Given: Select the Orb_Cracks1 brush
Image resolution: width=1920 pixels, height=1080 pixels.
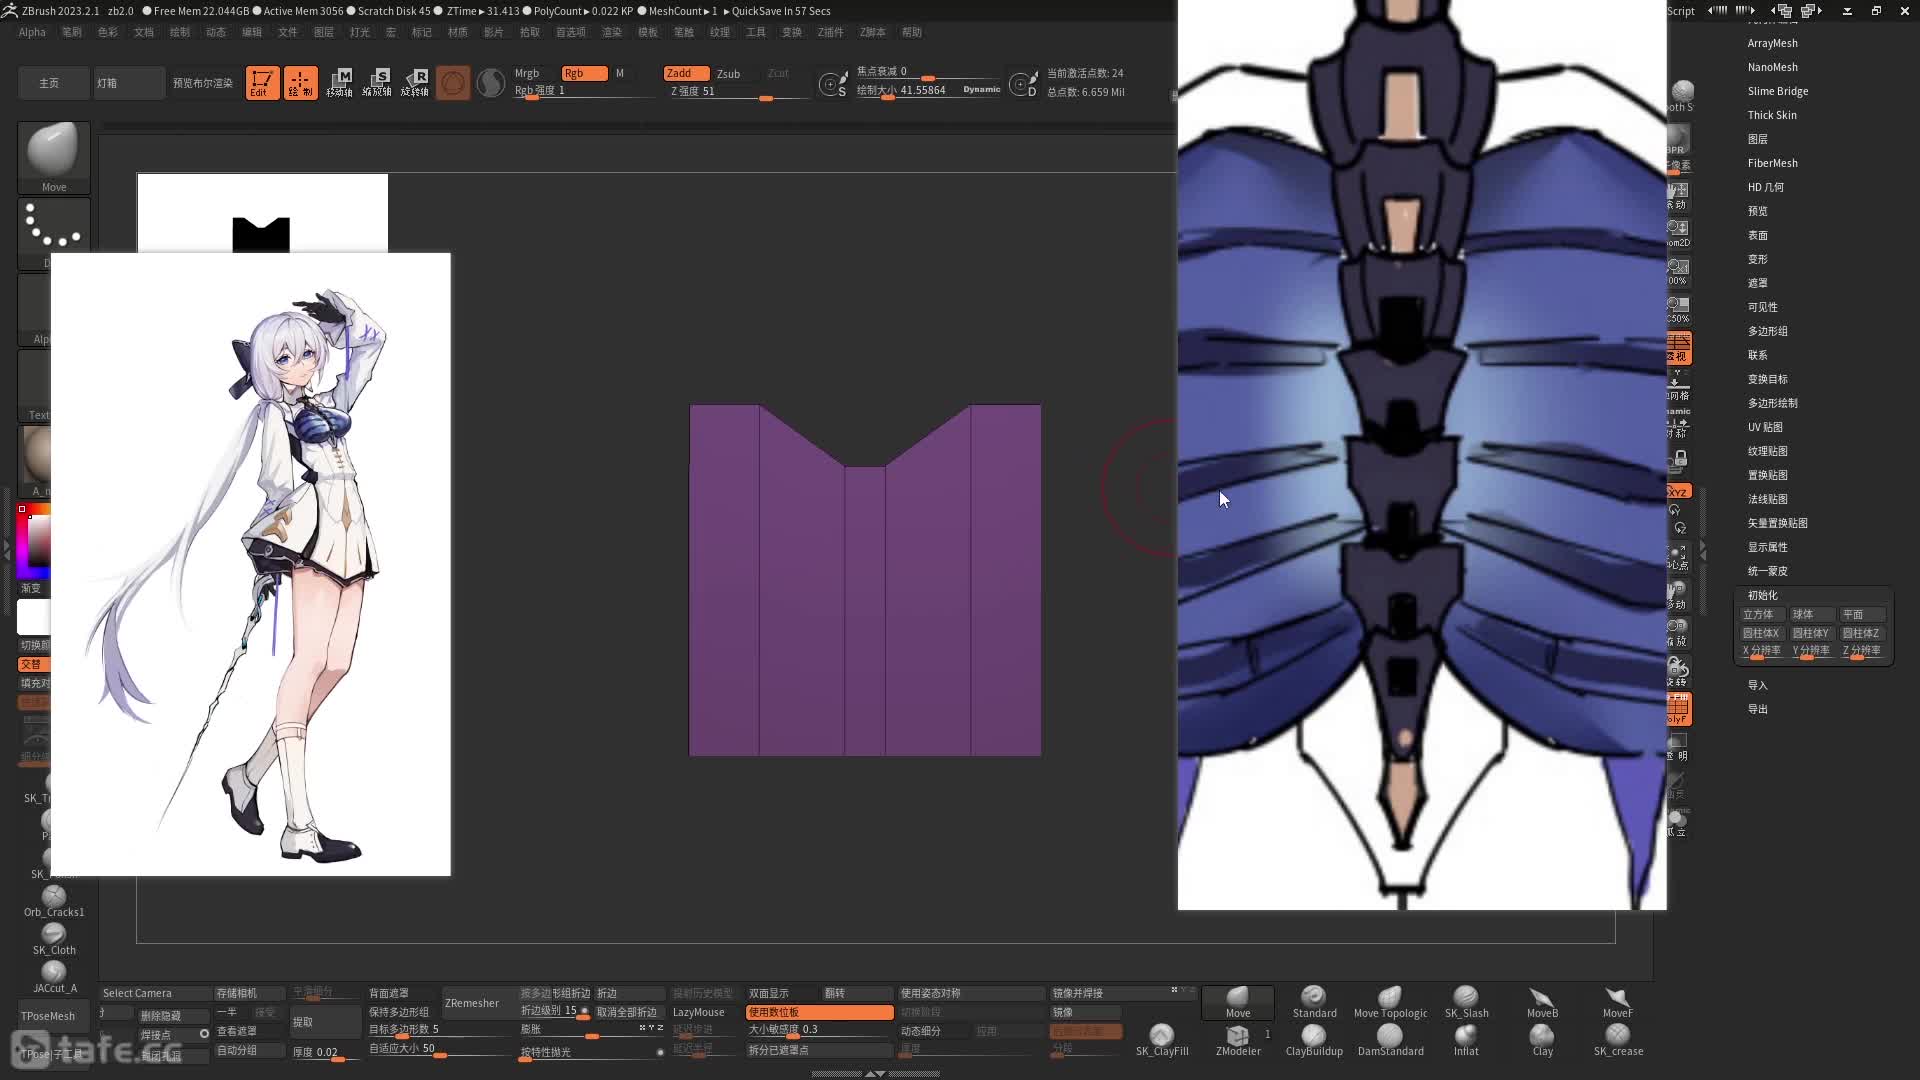Looking at the screenshot, I should 54,901.
